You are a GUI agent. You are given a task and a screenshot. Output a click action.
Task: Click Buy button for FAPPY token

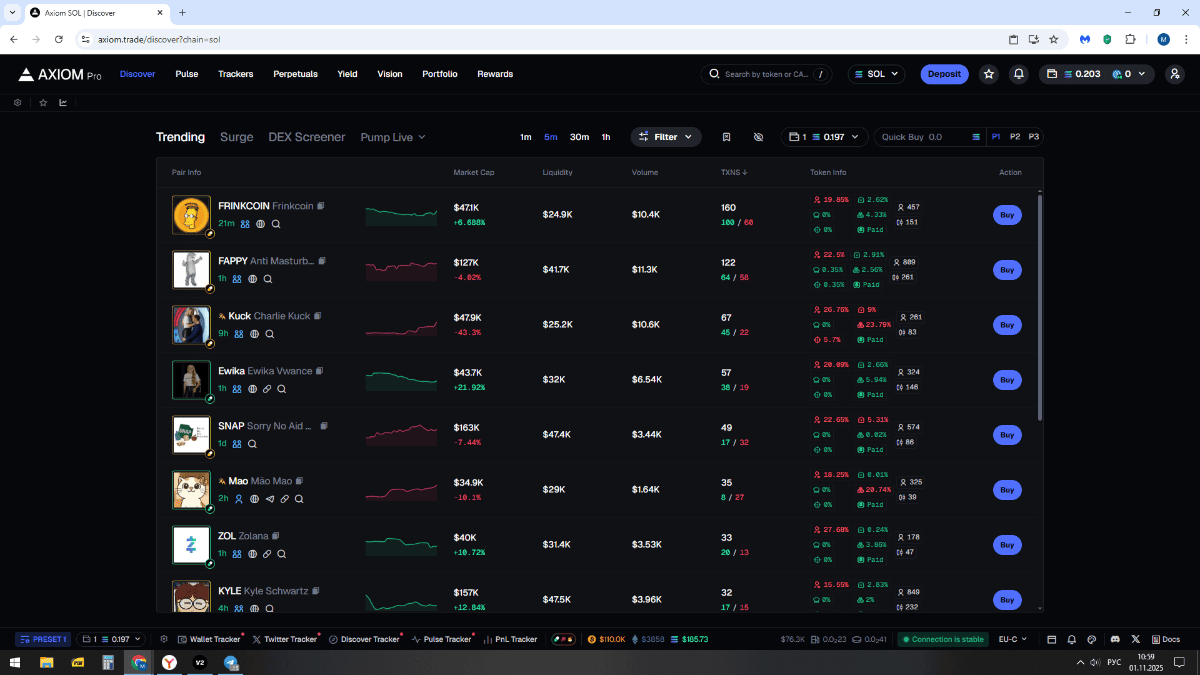[x=1007, y=270]
